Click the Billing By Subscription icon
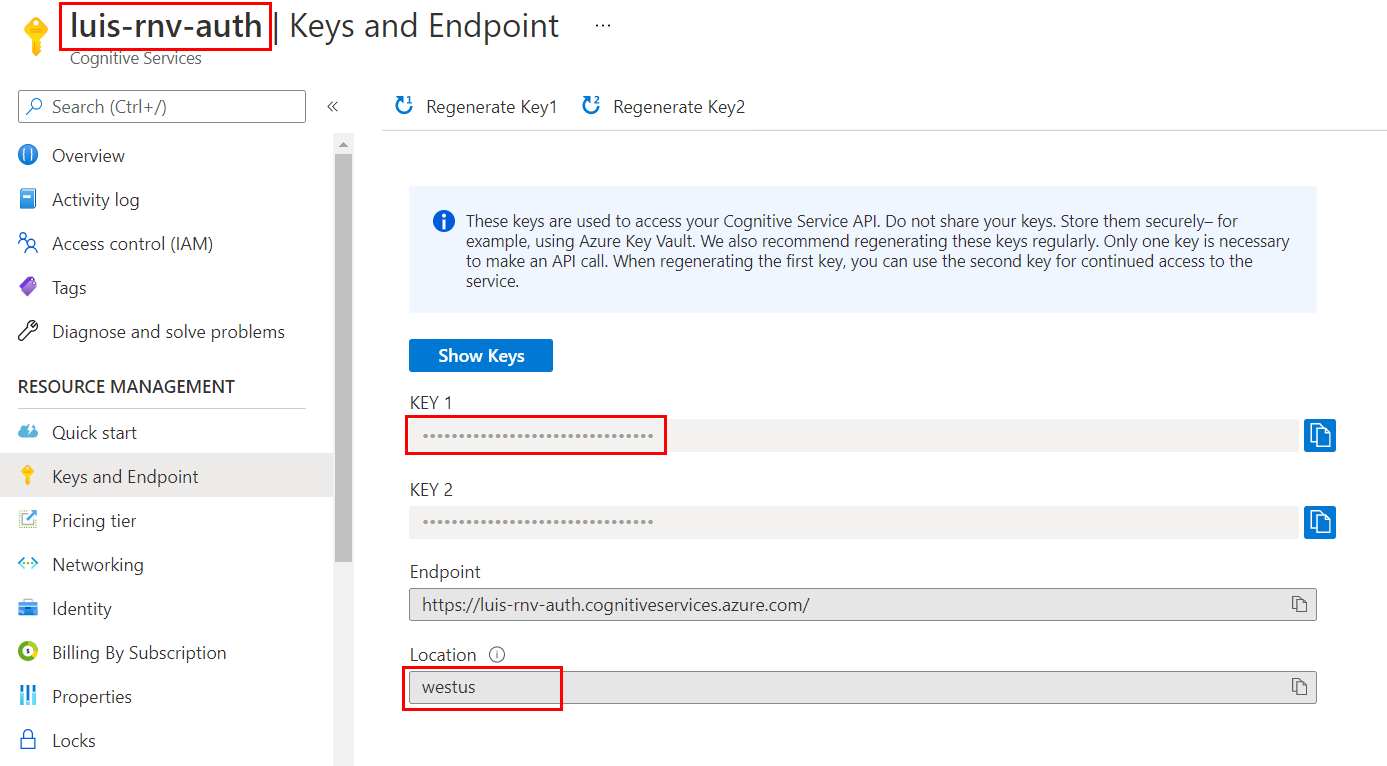This screenshot has width=1387, height=766. coord(28,652)
